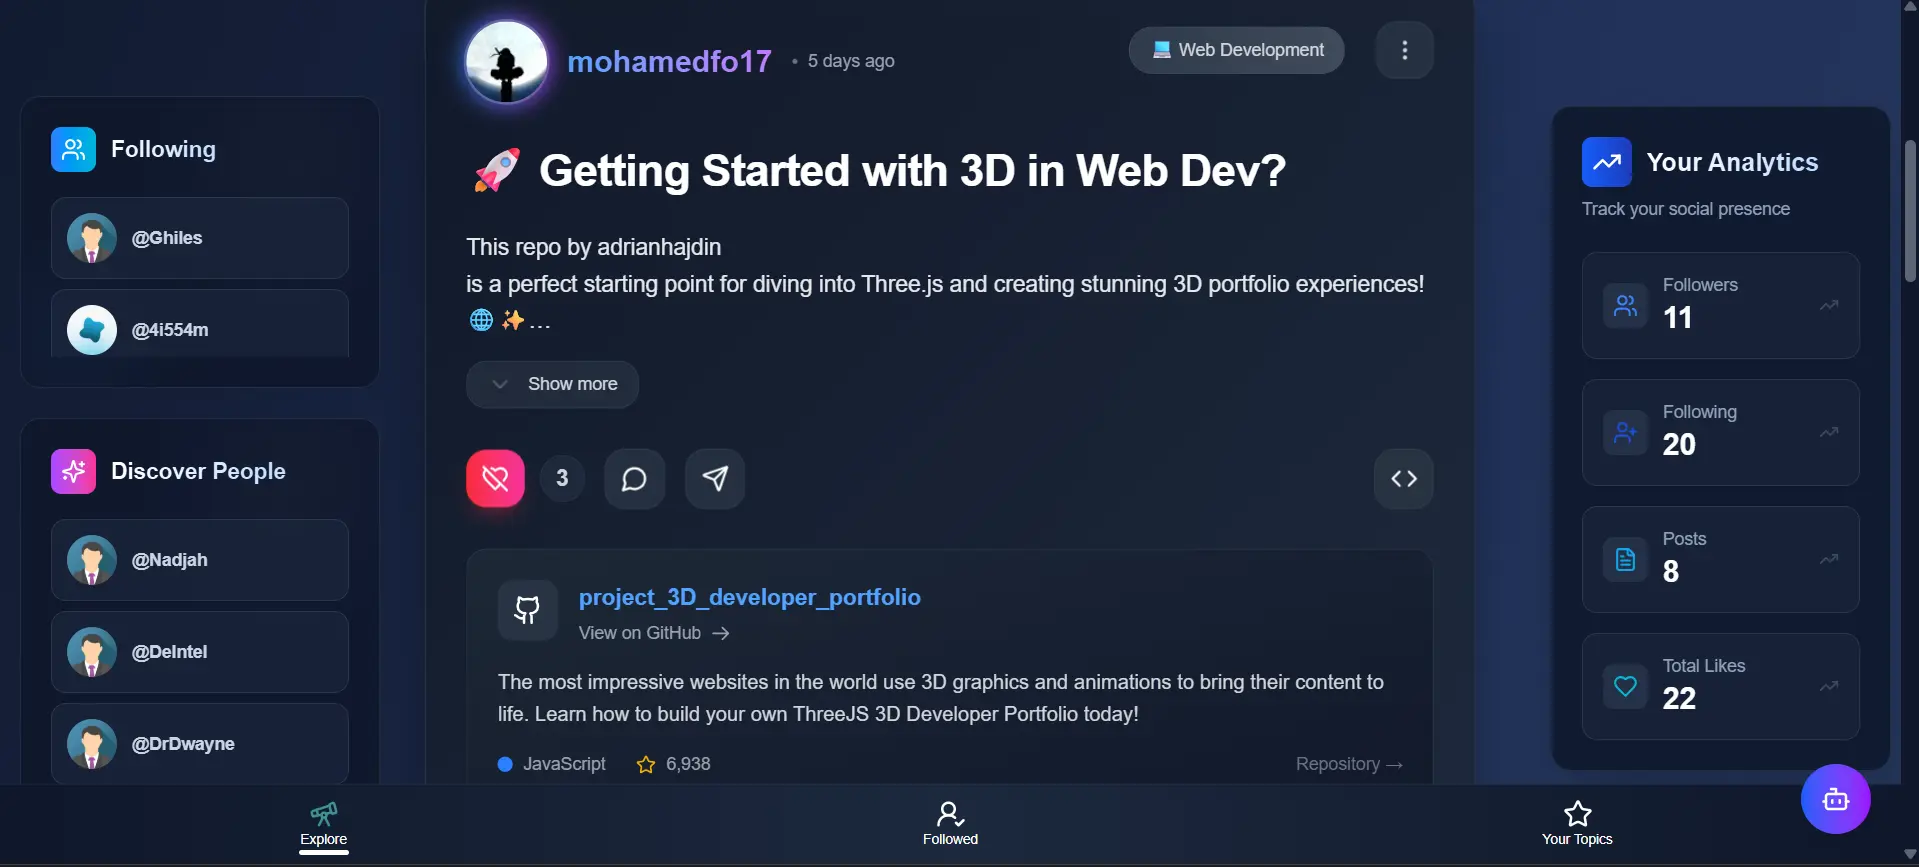Click the rocket emoji in post title
This screenshot has height=867, width=1919.
coord(497,170)
